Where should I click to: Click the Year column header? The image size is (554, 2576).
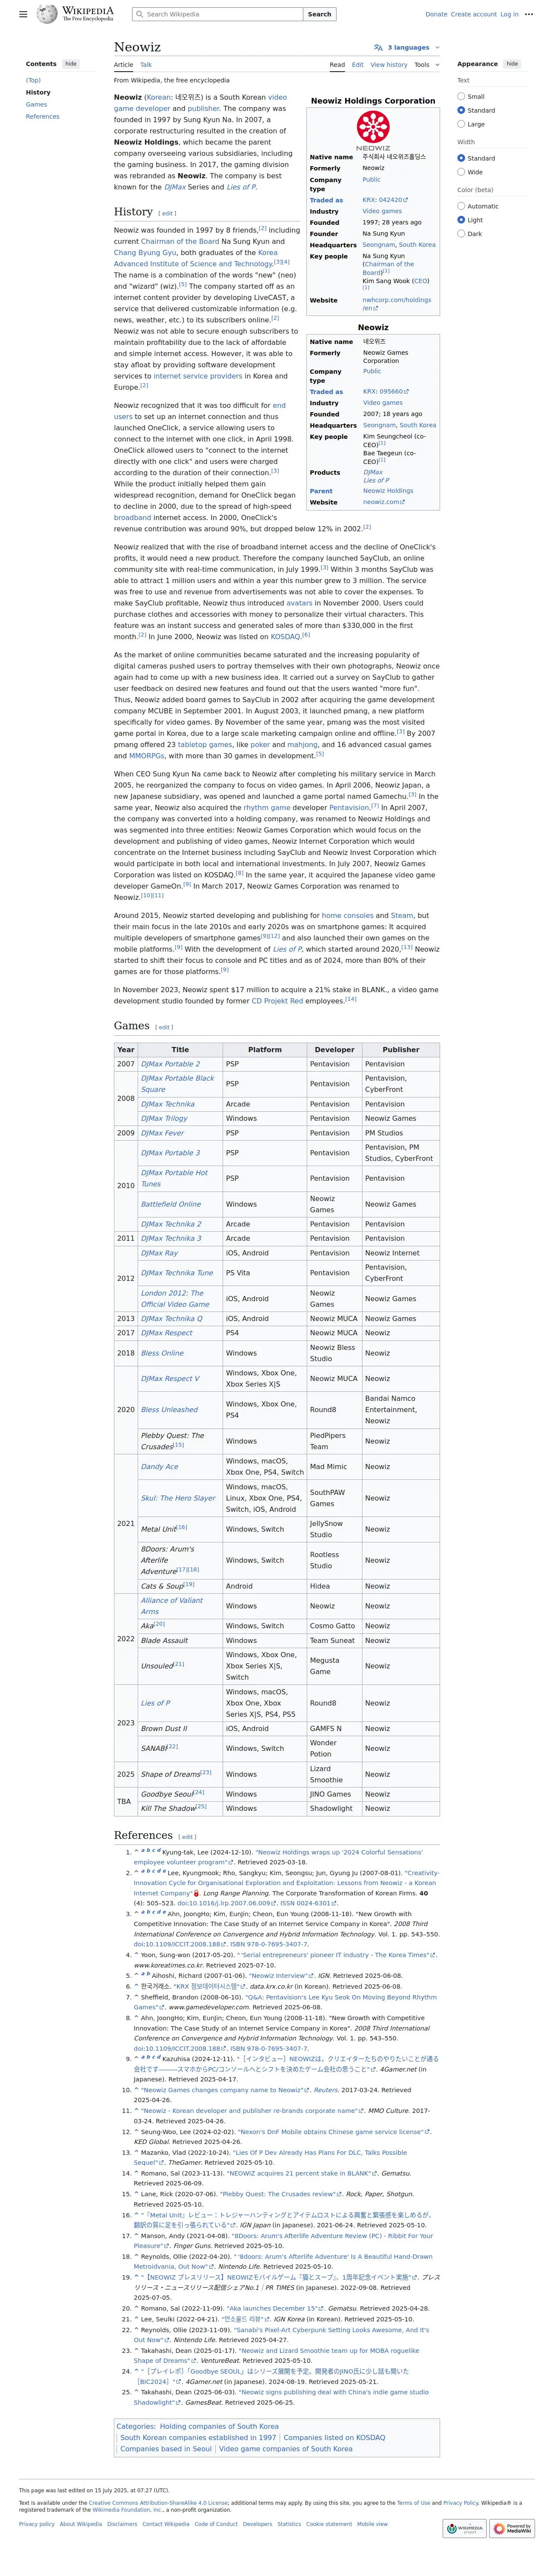click(125, 1050)
